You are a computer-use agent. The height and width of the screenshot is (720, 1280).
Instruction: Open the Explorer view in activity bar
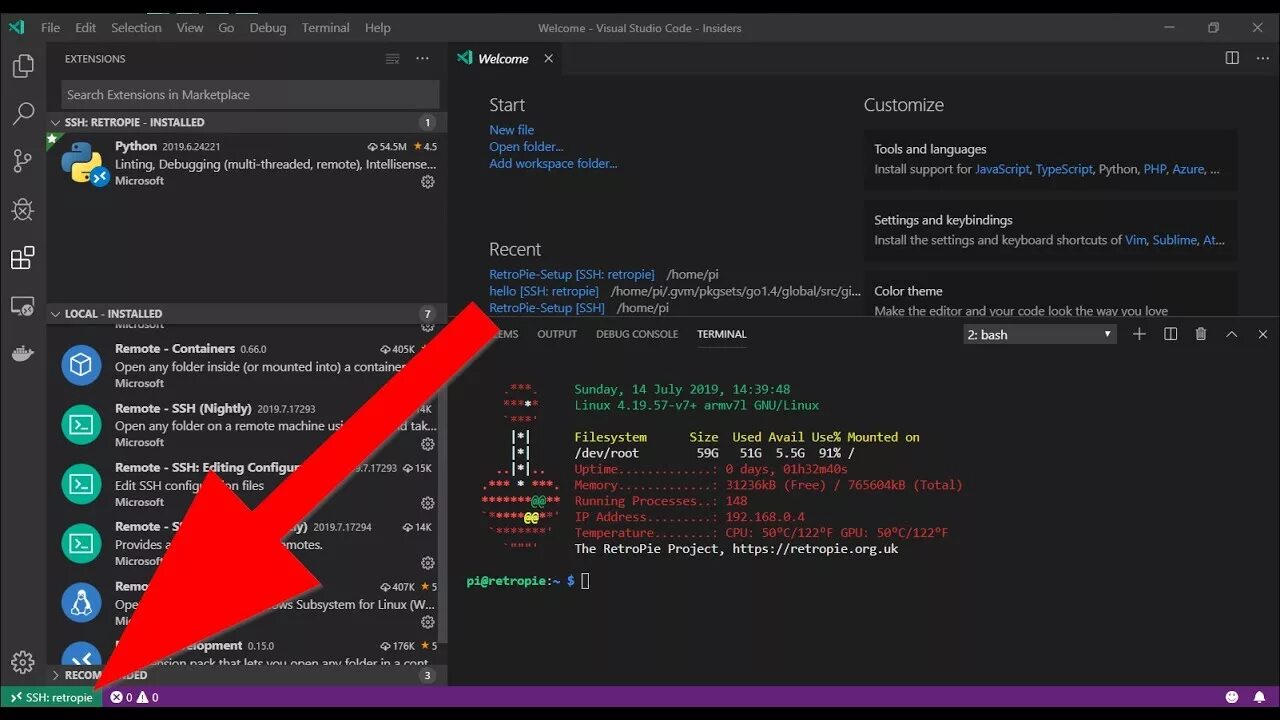point(23,67)
